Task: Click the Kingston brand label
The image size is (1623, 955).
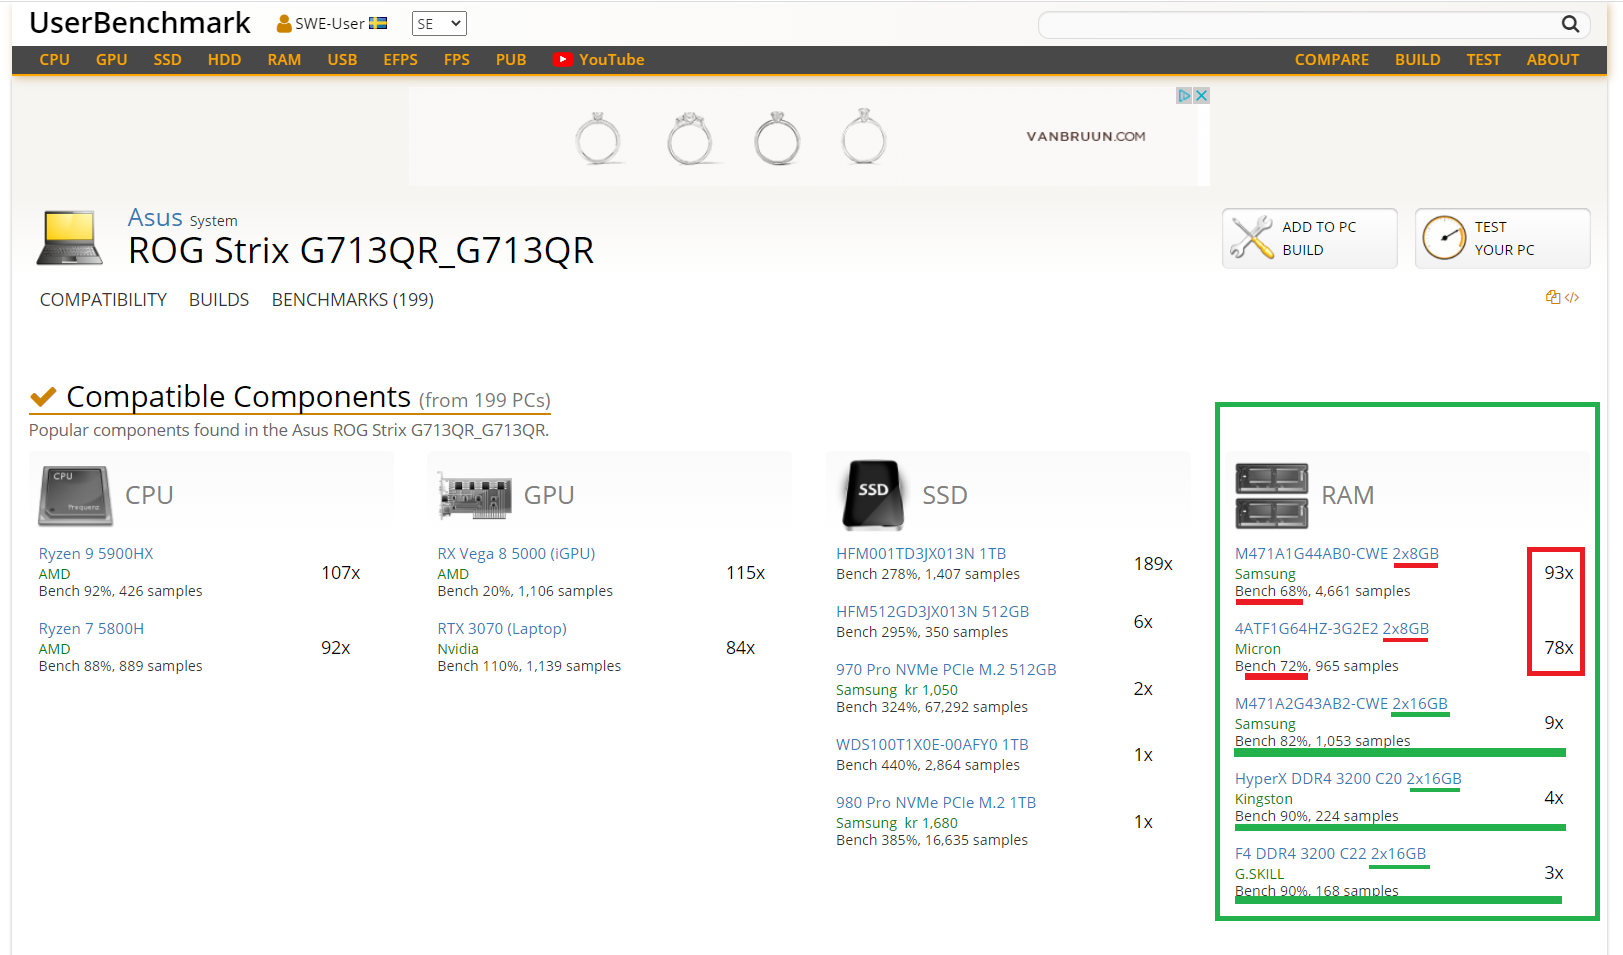Action: (x=1264, y=799)
